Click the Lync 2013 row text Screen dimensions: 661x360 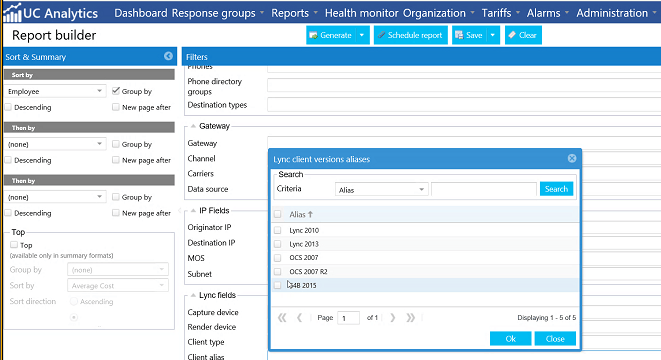[304, 244]
